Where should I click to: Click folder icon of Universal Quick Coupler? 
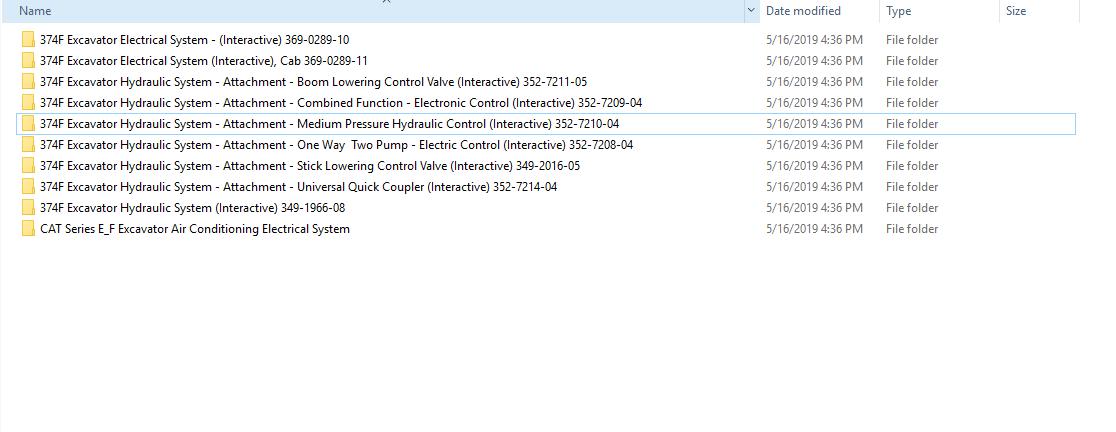coord(28,186)
